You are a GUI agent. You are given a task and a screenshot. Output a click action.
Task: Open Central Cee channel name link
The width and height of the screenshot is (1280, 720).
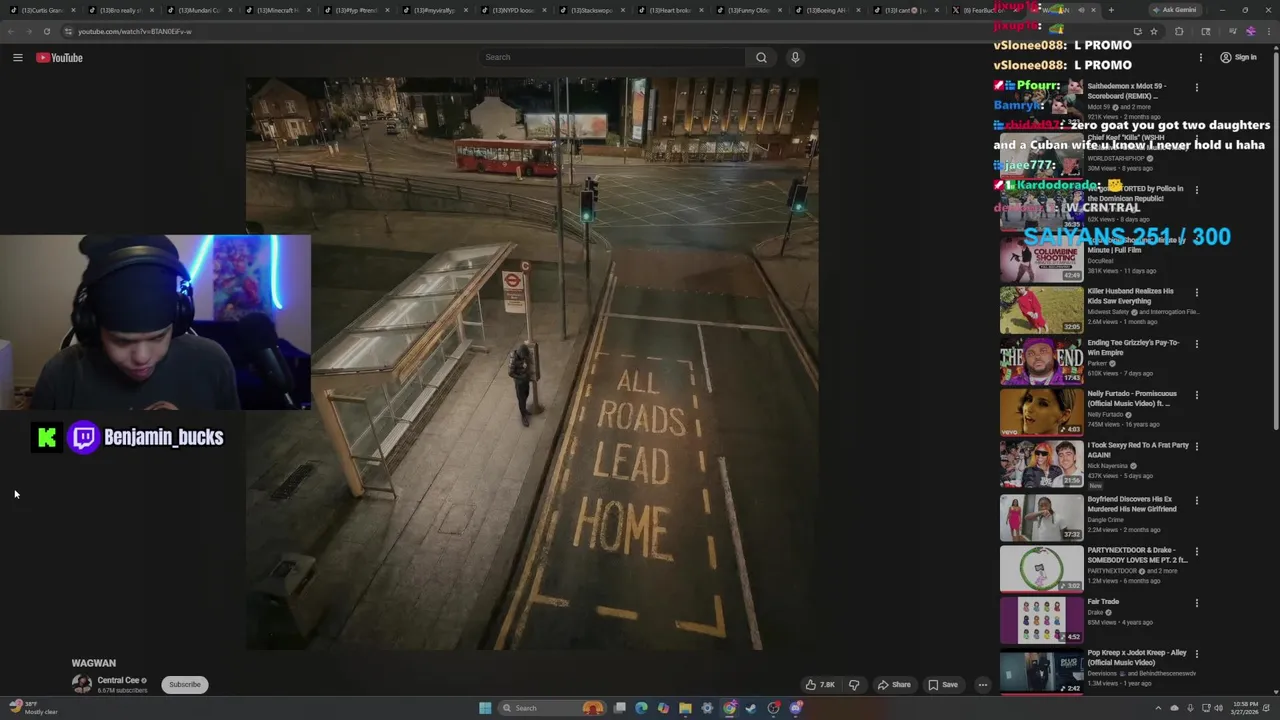118,680
